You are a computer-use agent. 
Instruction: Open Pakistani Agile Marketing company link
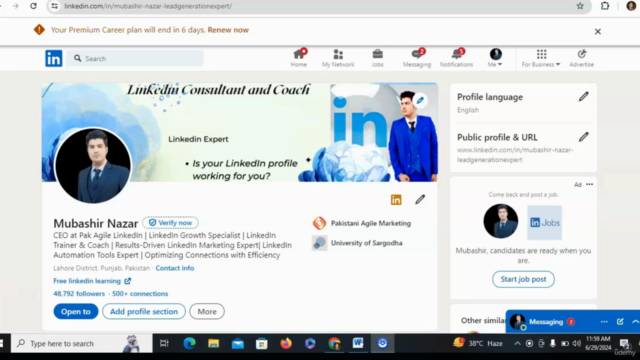[362, 223]
